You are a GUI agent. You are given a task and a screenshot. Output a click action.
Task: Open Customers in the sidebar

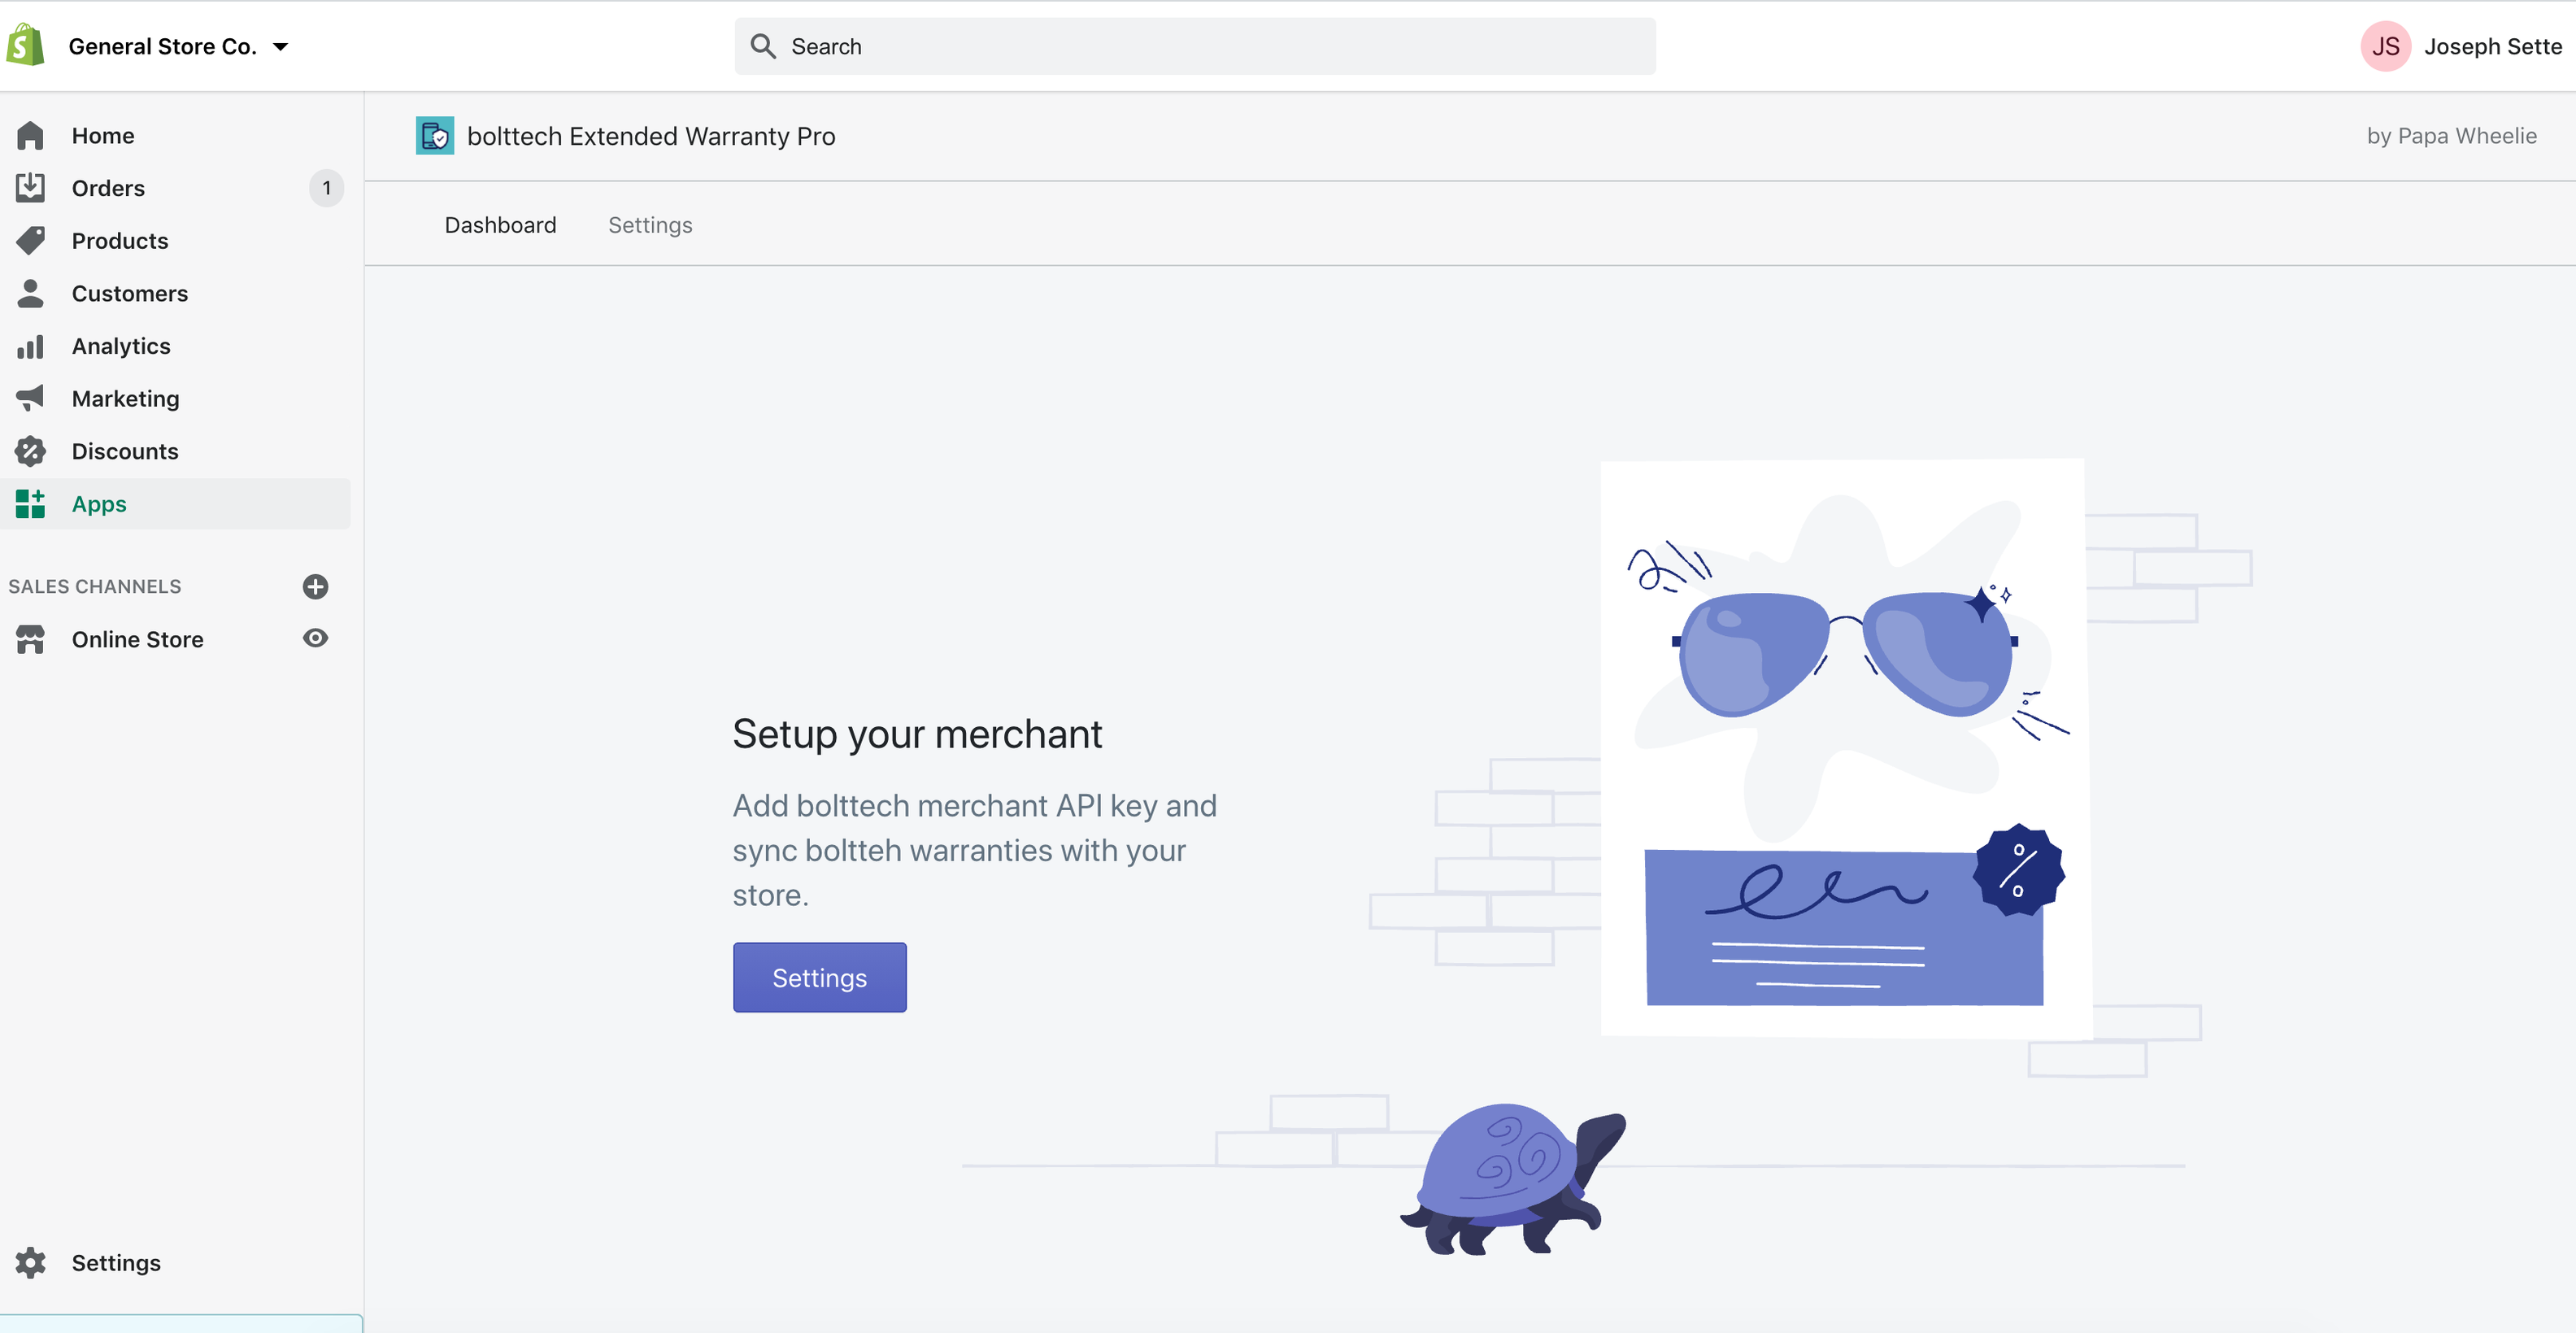[130, 293]
